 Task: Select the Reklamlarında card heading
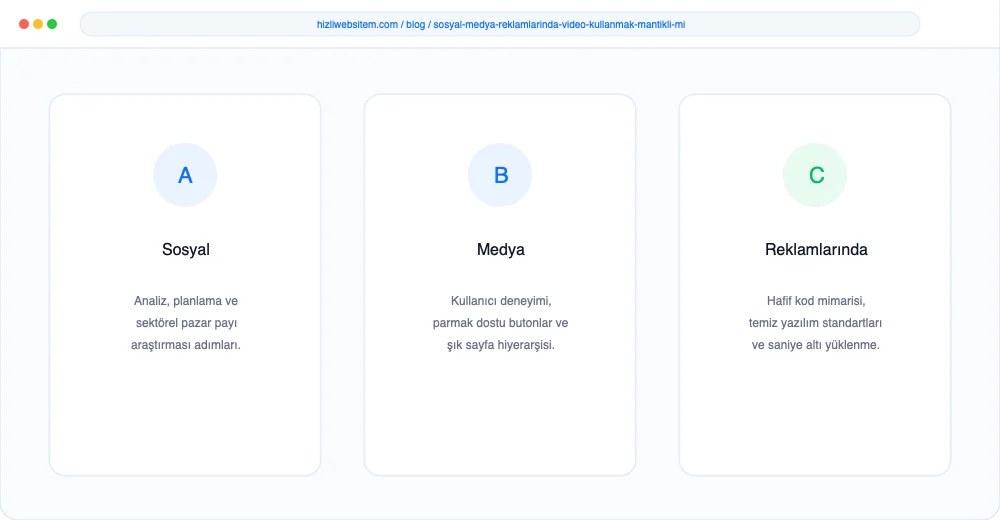coord(816,249)
